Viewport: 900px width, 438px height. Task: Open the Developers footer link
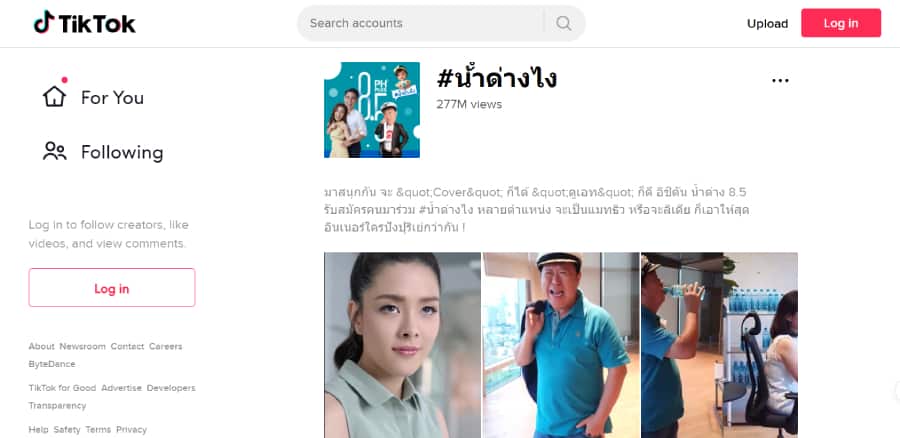(171, 387)
